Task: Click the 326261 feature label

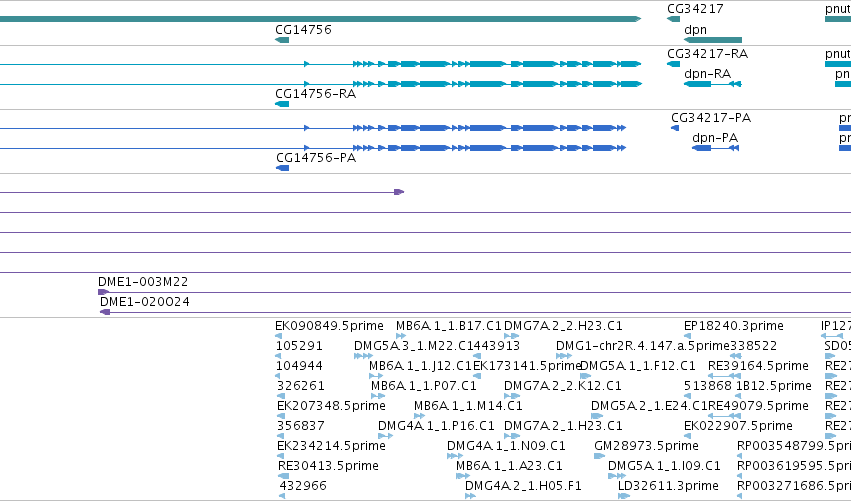Action: pyautogui.click(x=301, y=386)
